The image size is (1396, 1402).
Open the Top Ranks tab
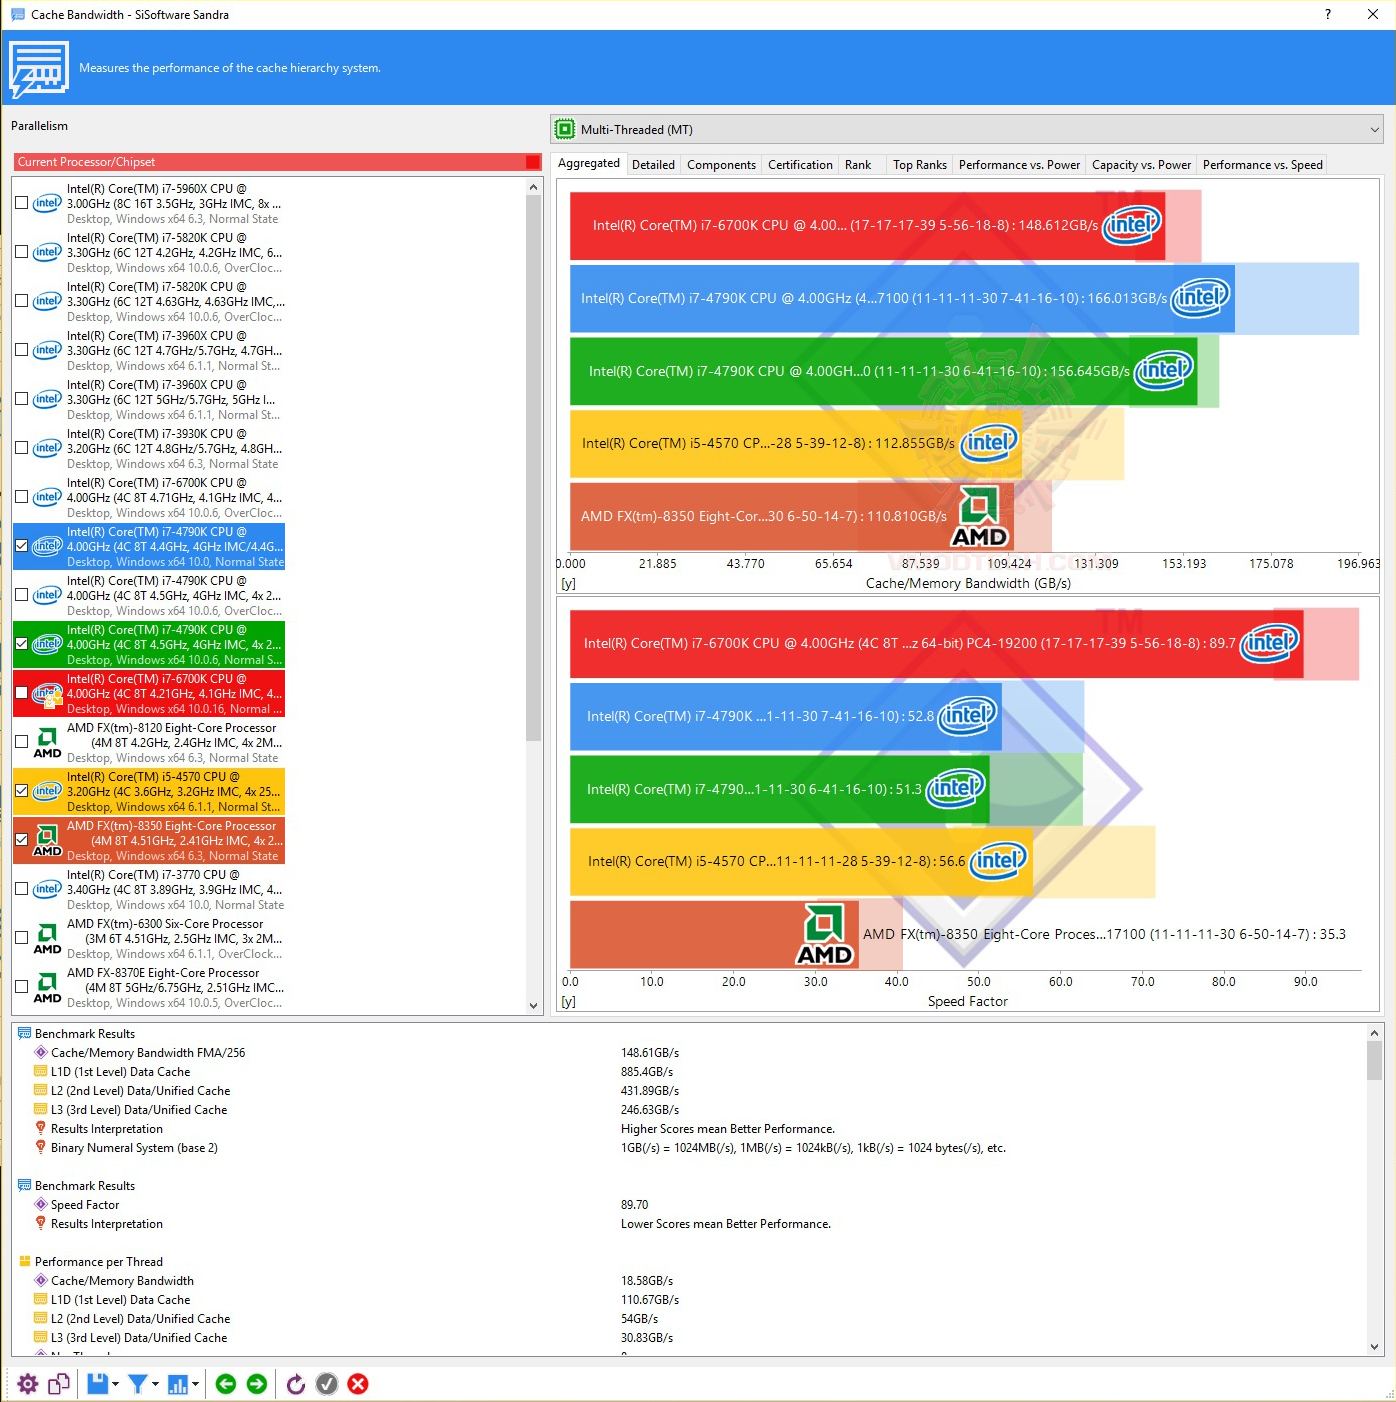(x=920, y=165)
